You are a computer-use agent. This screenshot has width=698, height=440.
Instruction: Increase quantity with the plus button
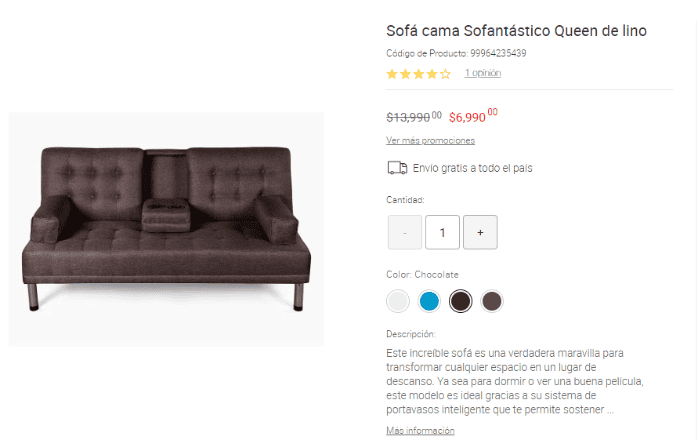tap(480, 232)
